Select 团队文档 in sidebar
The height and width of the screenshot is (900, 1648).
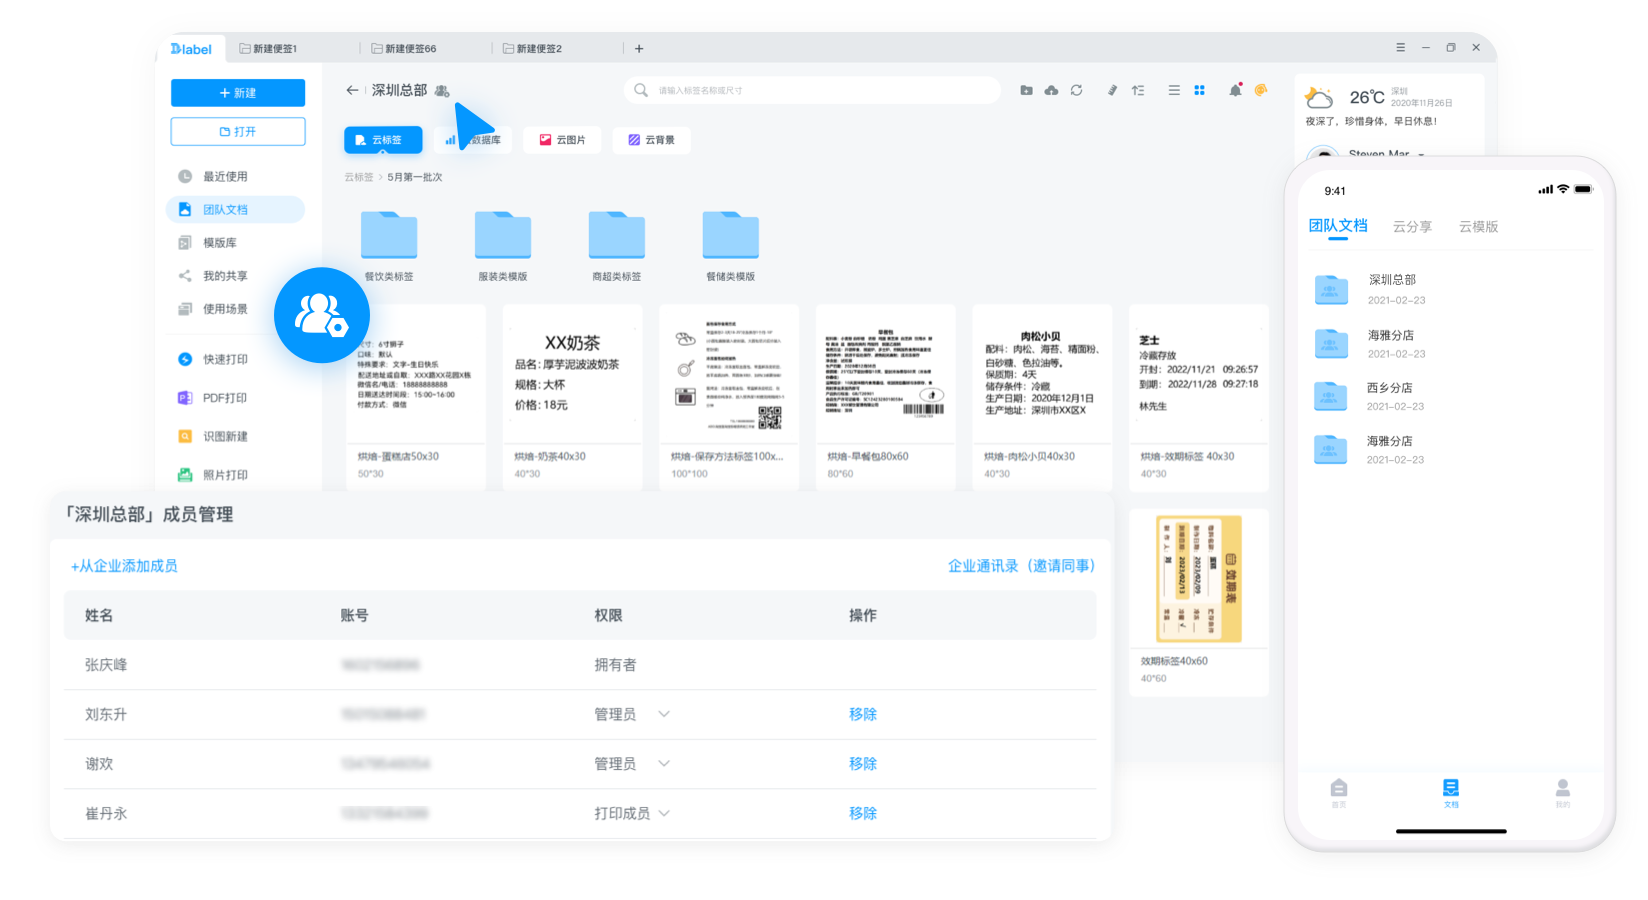click(x=235, y=209)
